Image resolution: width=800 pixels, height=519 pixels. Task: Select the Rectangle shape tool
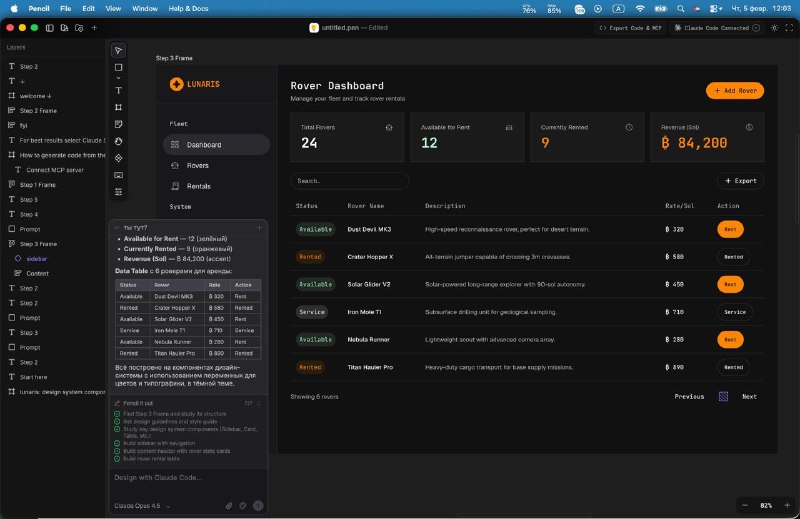[x=119, y=67]
